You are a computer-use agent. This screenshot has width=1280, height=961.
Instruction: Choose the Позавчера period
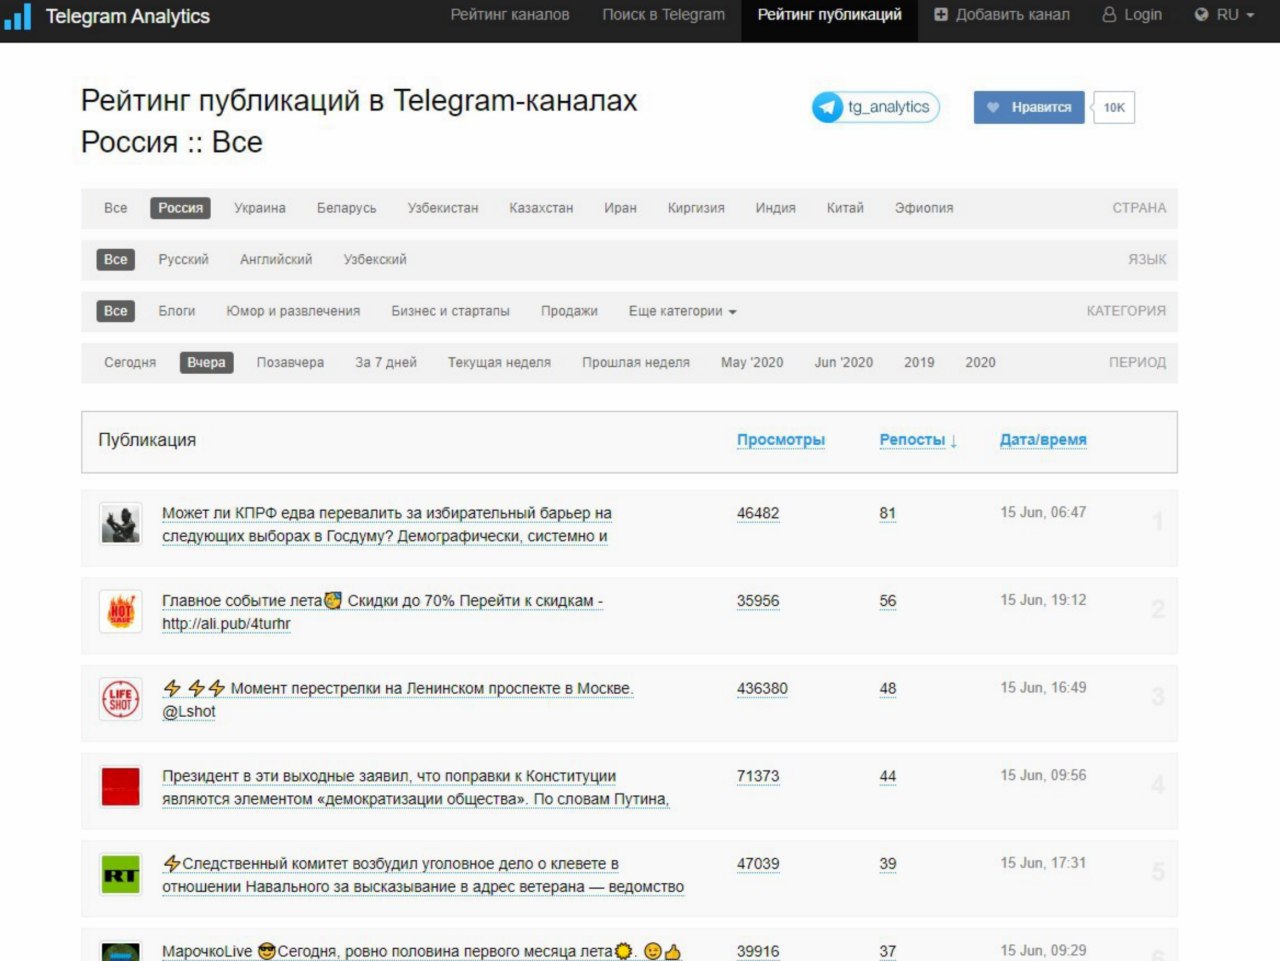pos(290,362)
